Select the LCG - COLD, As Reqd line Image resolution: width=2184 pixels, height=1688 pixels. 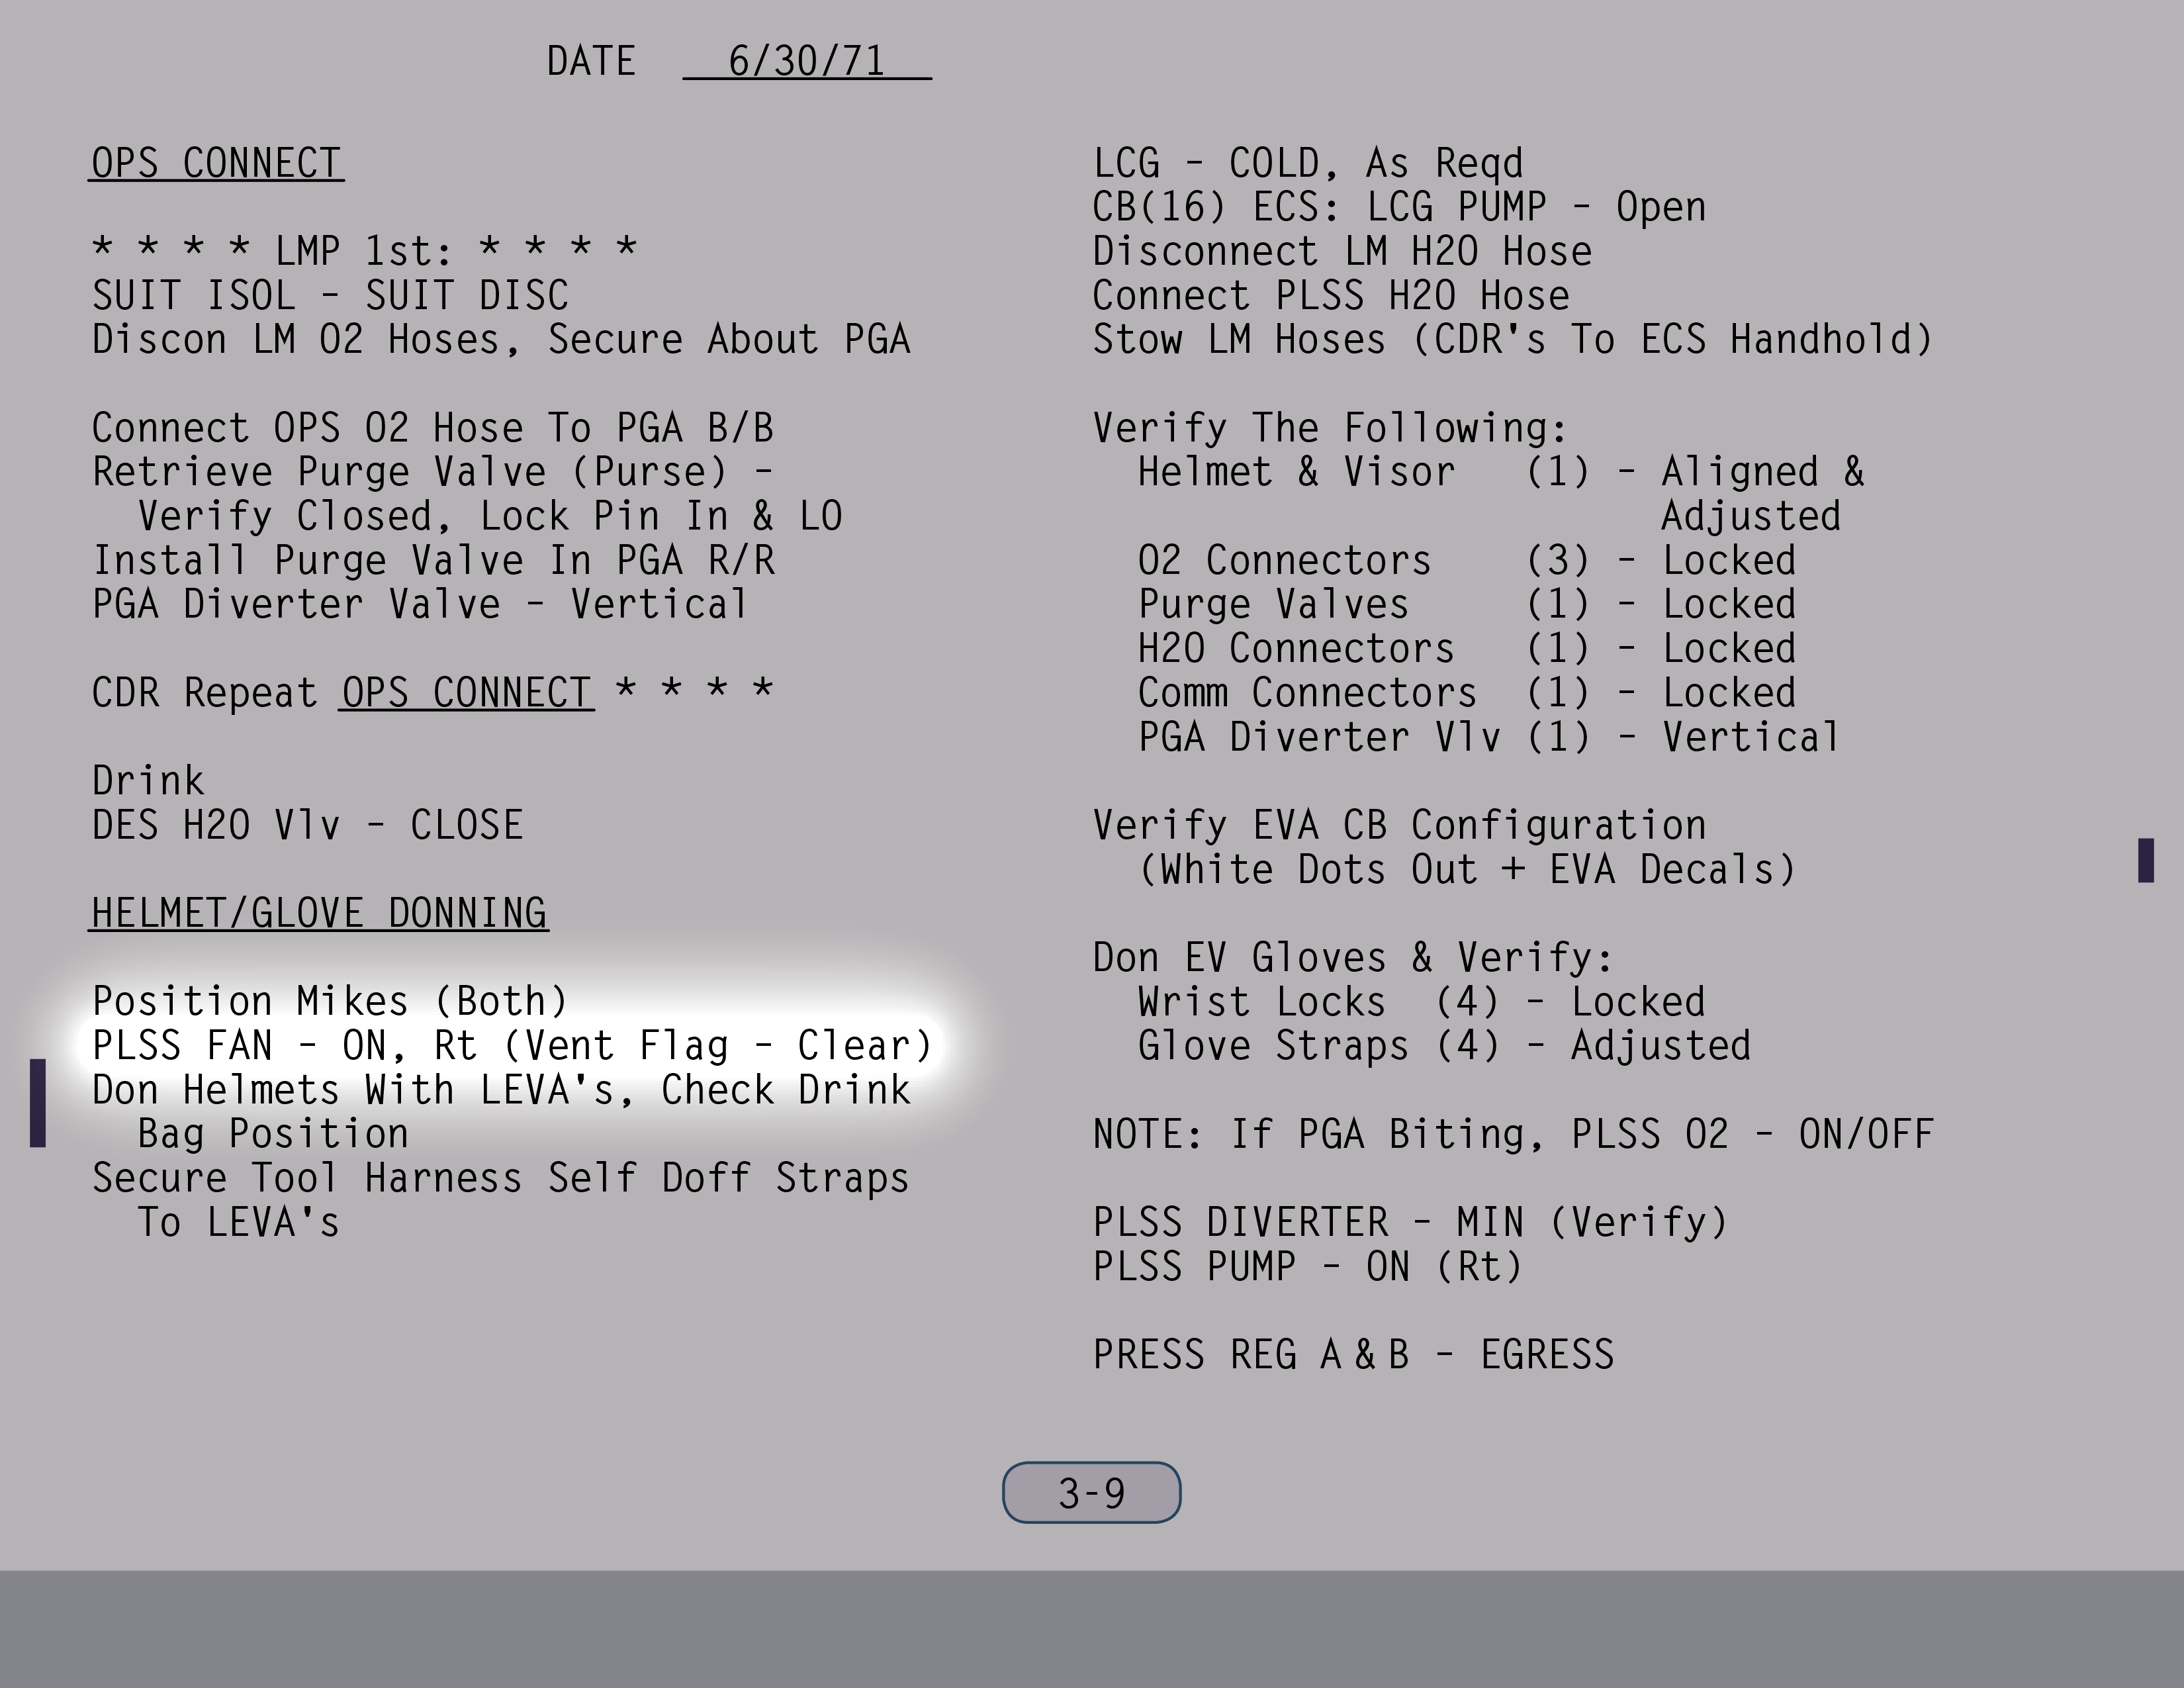click(1308, 164)
